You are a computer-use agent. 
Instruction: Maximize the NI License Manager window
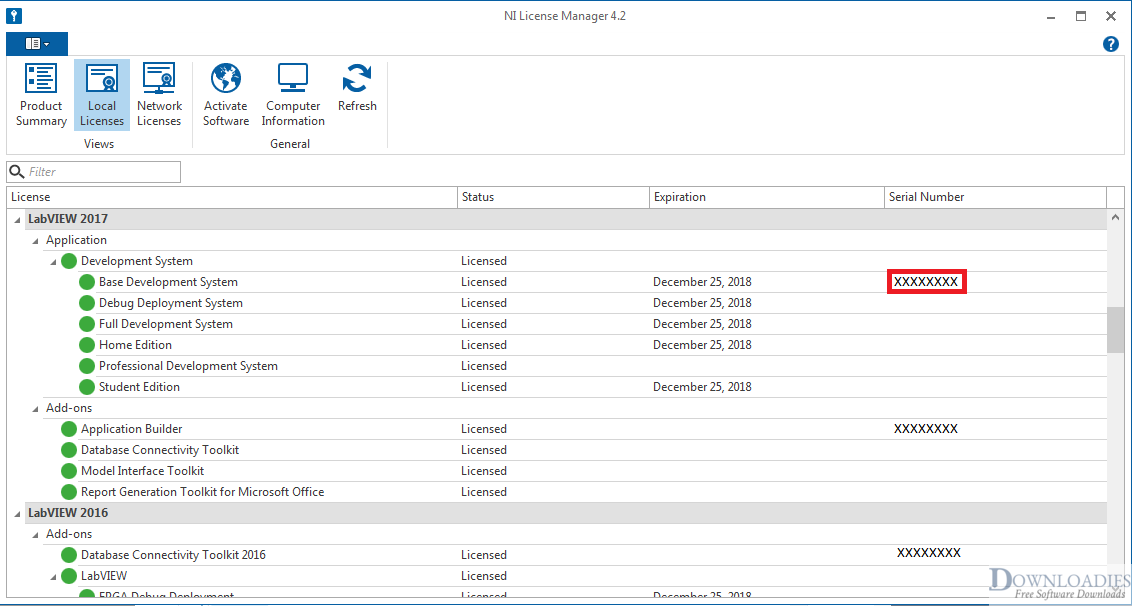(1081, 15)
